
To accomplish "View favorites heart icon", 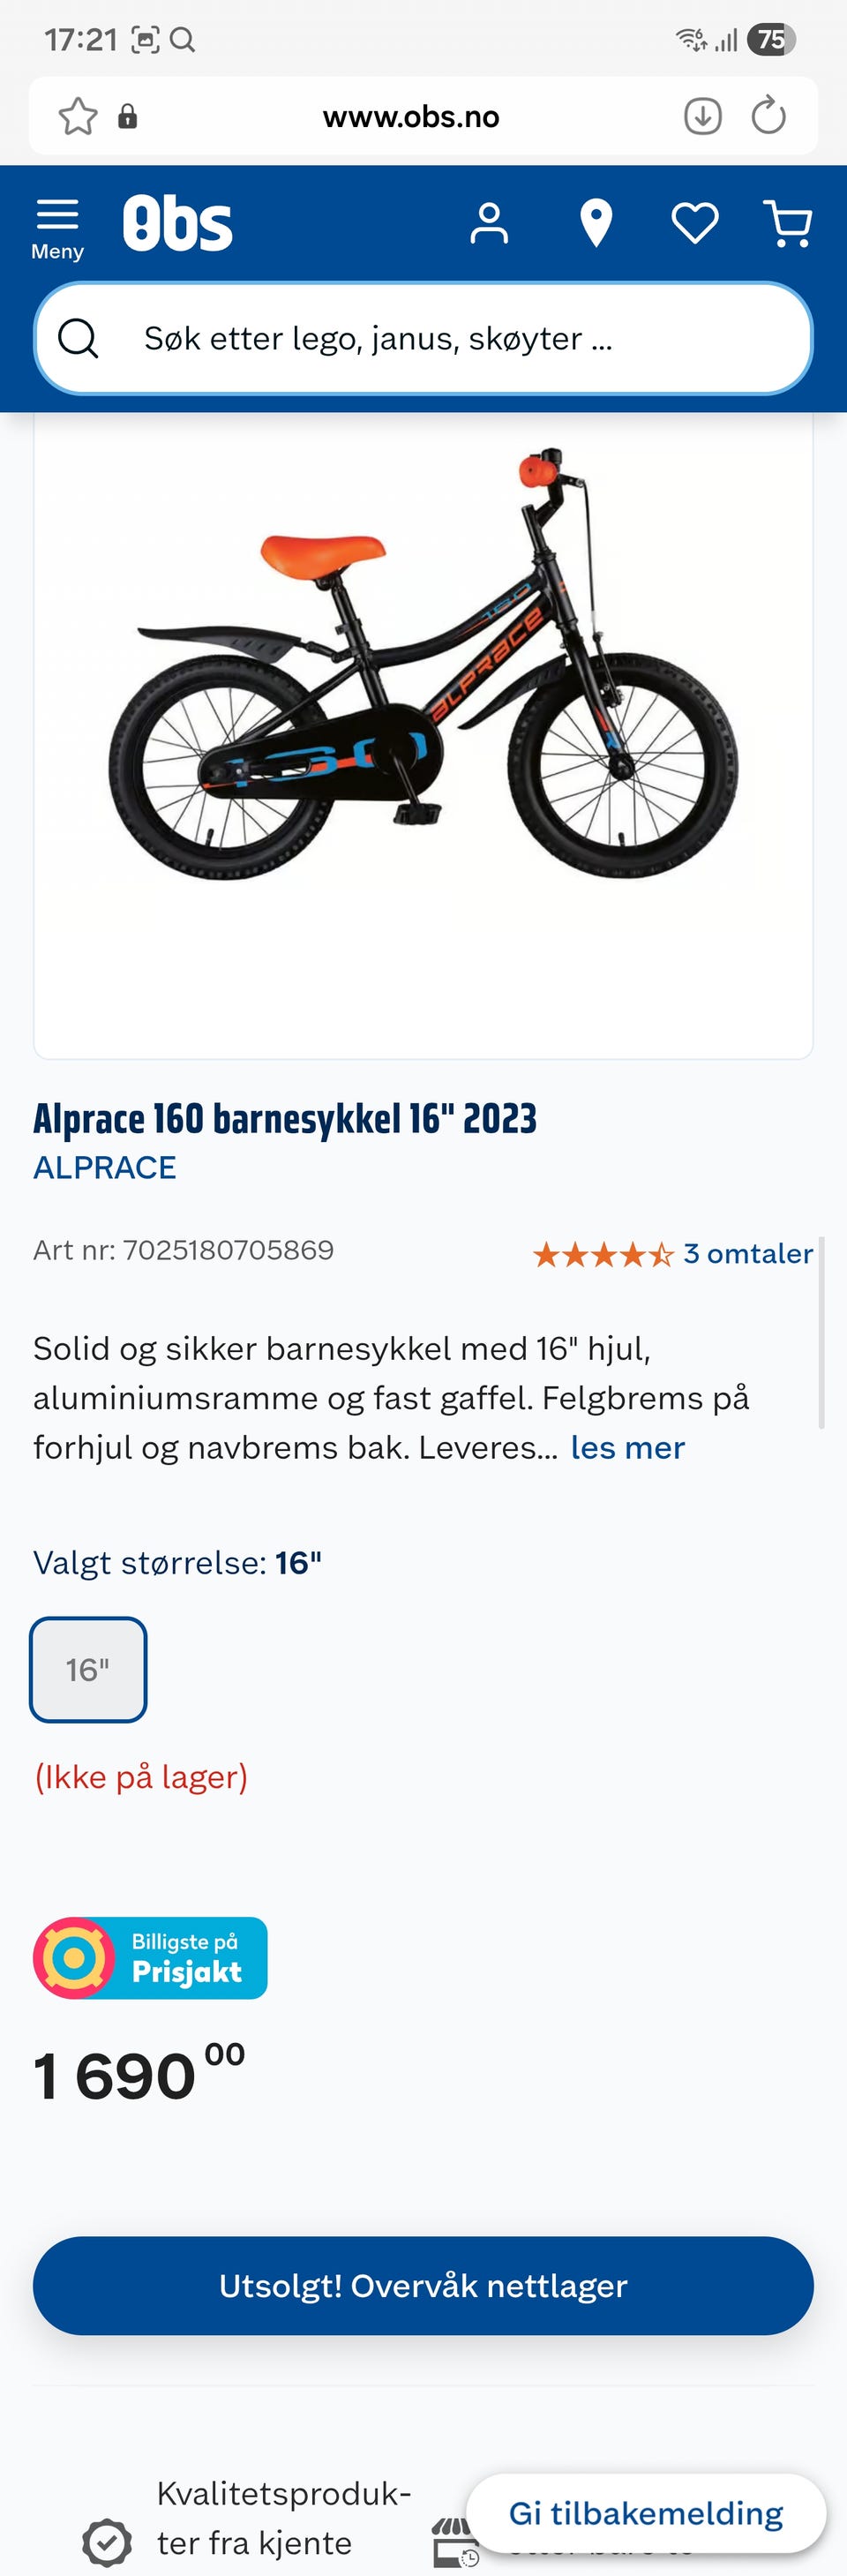I will [695, 223].
